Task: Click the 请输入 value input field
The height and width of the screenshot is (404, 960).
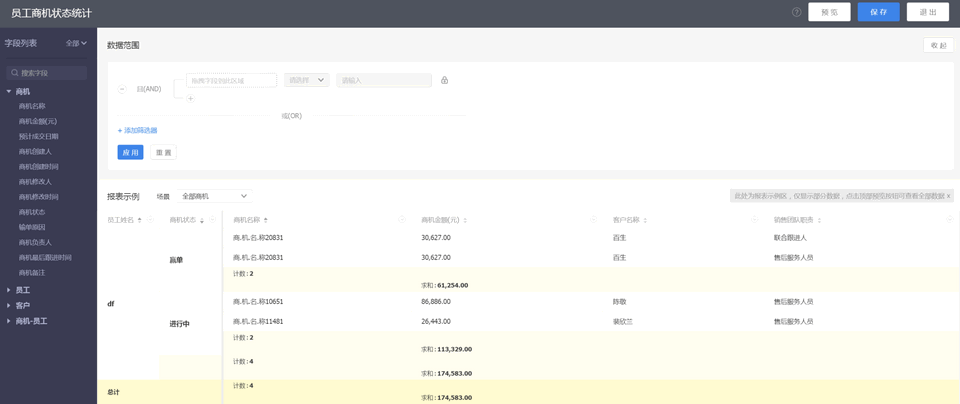Action: pos(384,80)
